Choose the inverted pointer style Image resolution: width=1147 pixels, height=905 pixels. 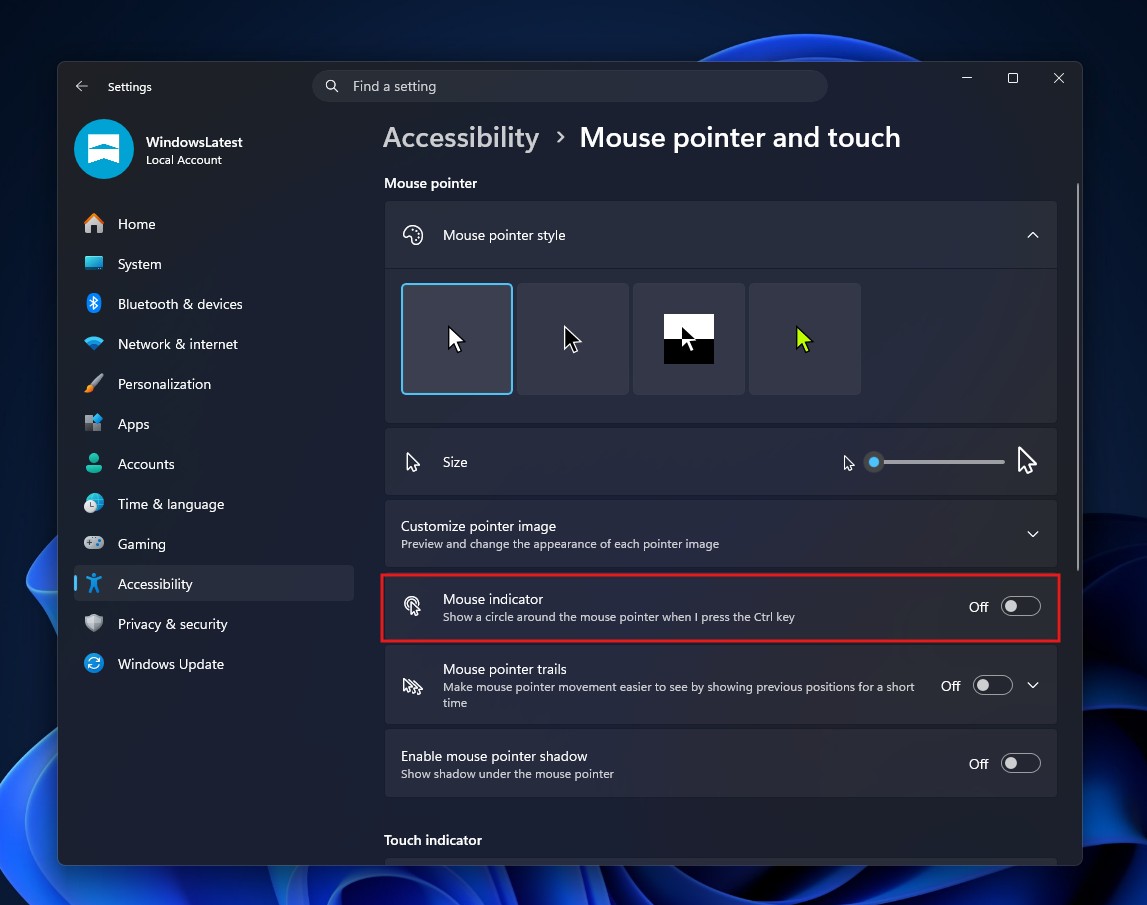[688, 339]
